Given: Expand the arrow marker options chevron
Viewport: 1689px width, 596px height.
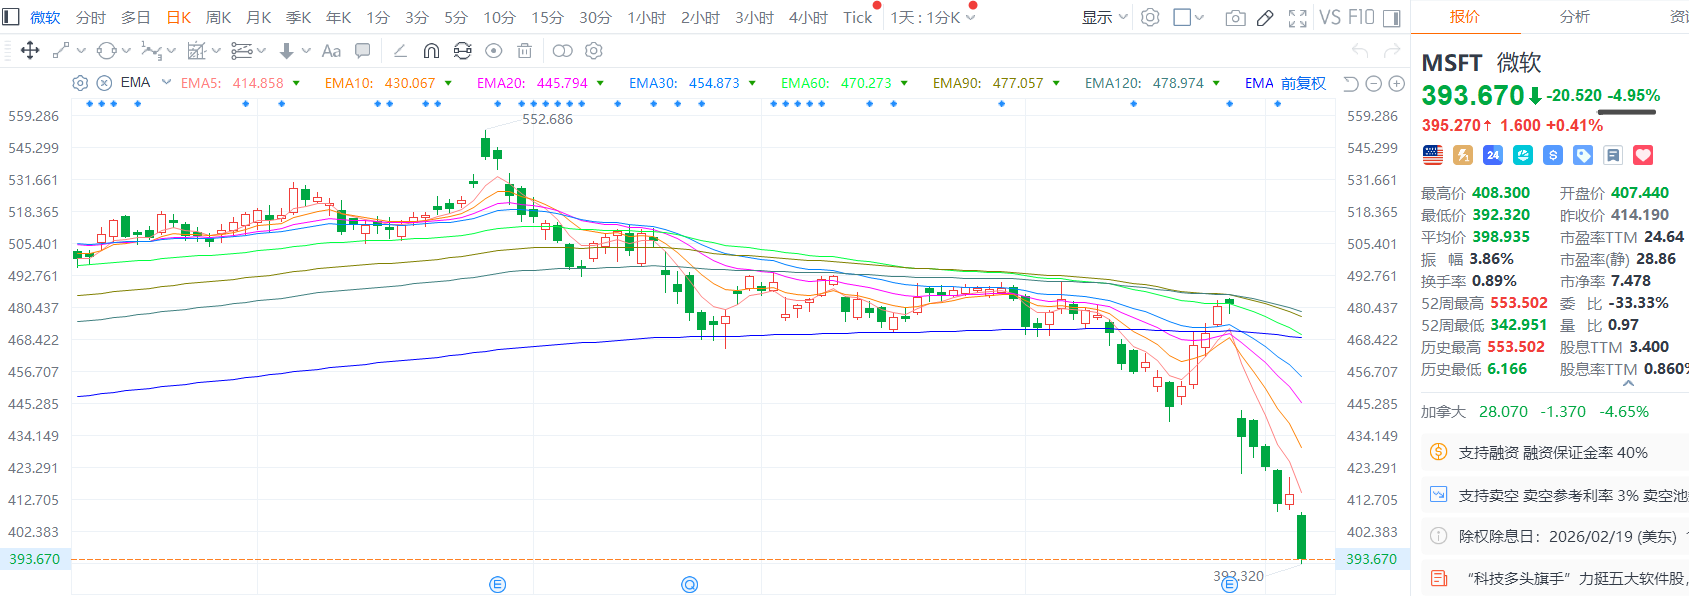Looking at the screenshot, I should [306, 51].
